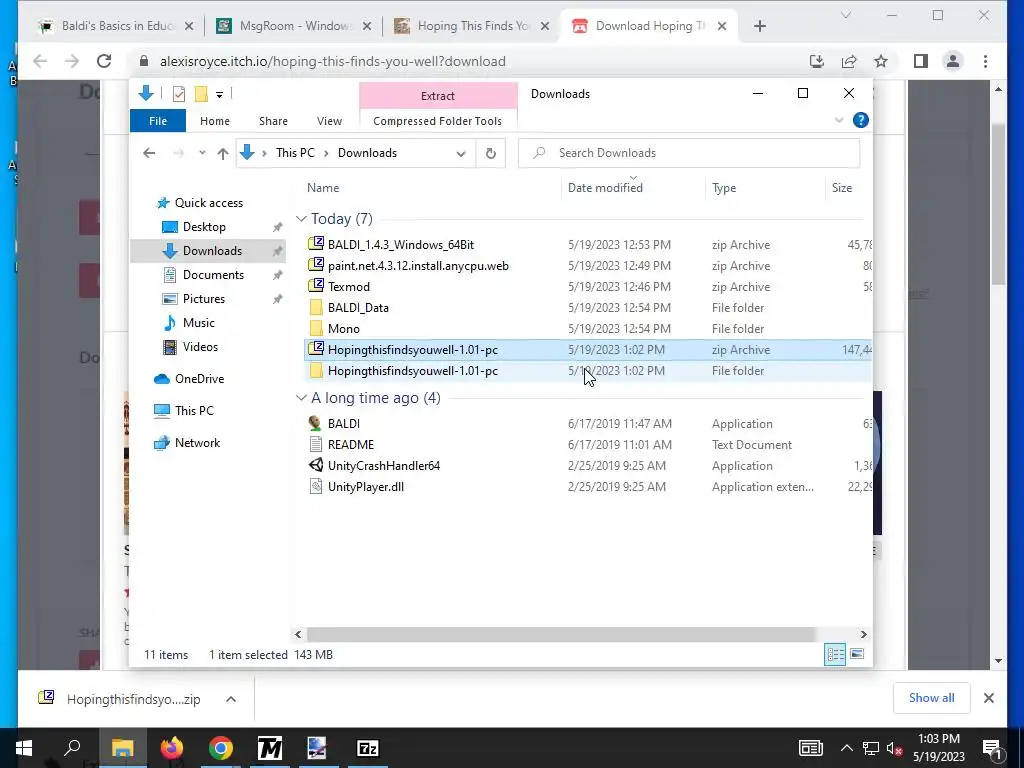Open 7-Zip from the taskbar
This screenshot has width=1024, height=768.
(368, 748)
